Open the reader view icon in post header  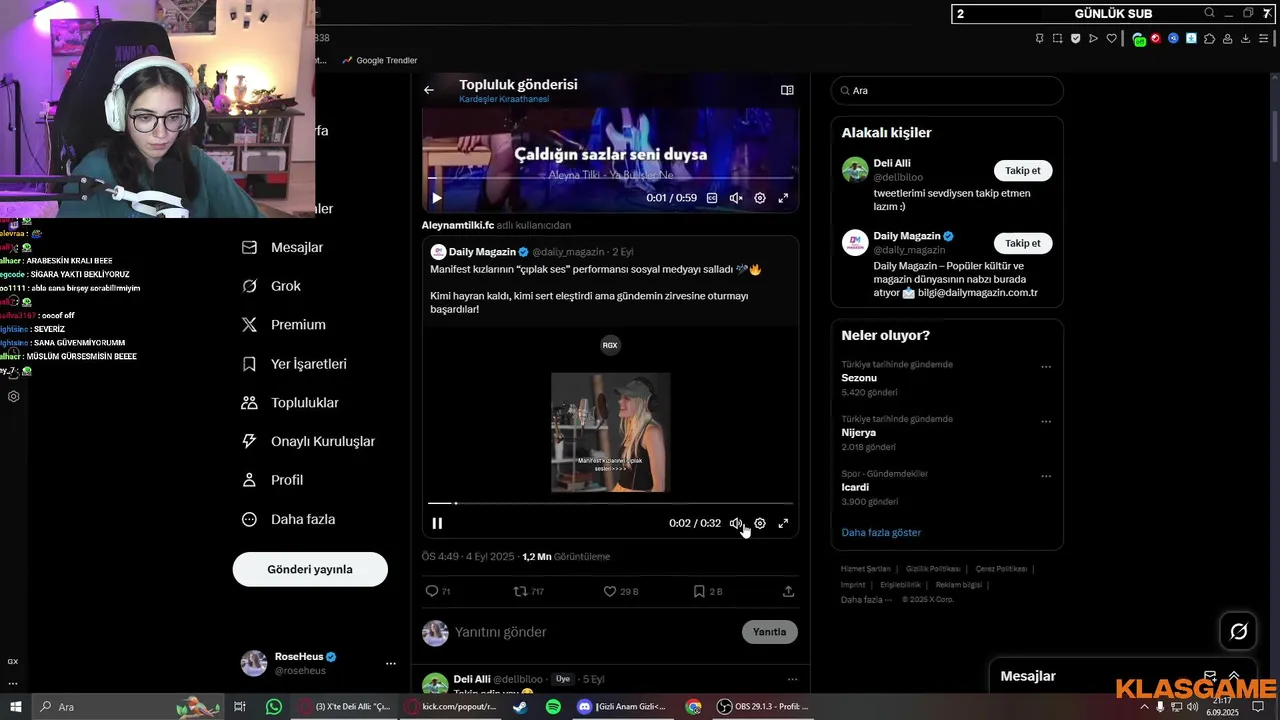tap(787, 90)
